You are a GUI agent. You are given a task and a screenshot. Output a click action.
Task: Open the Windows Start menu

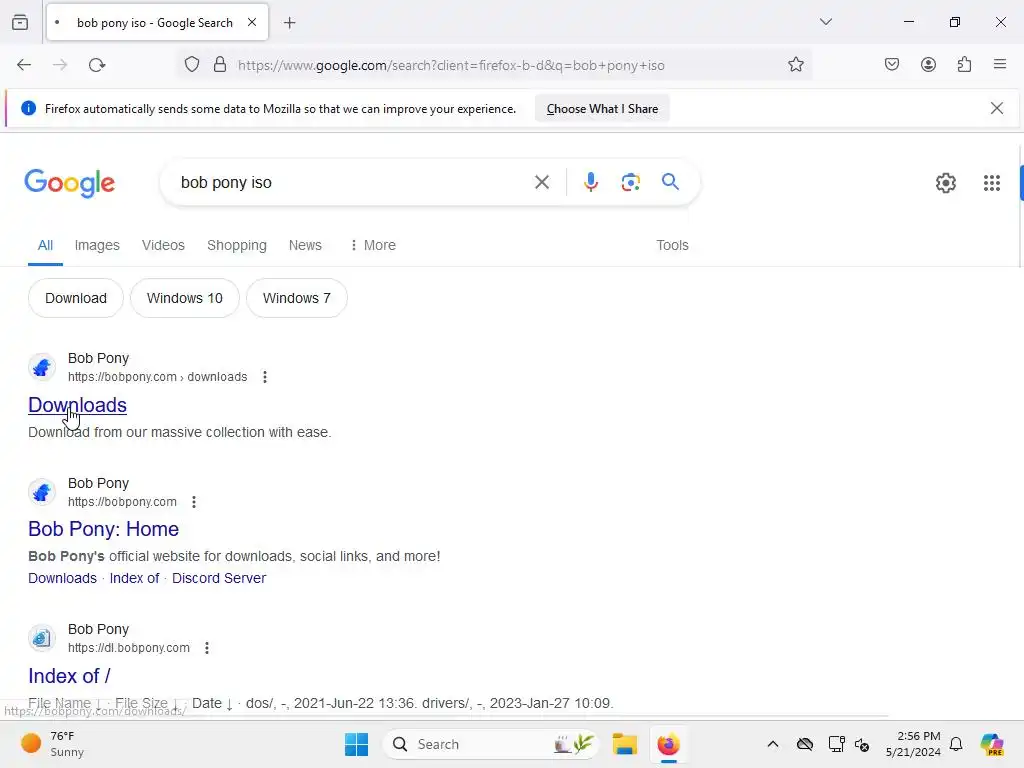pyautogui.click(x=356, y=744)
